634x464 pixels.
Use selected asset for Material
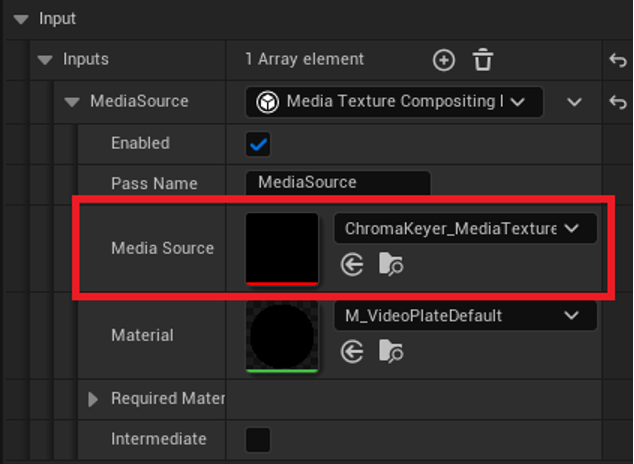pos(352,352)
